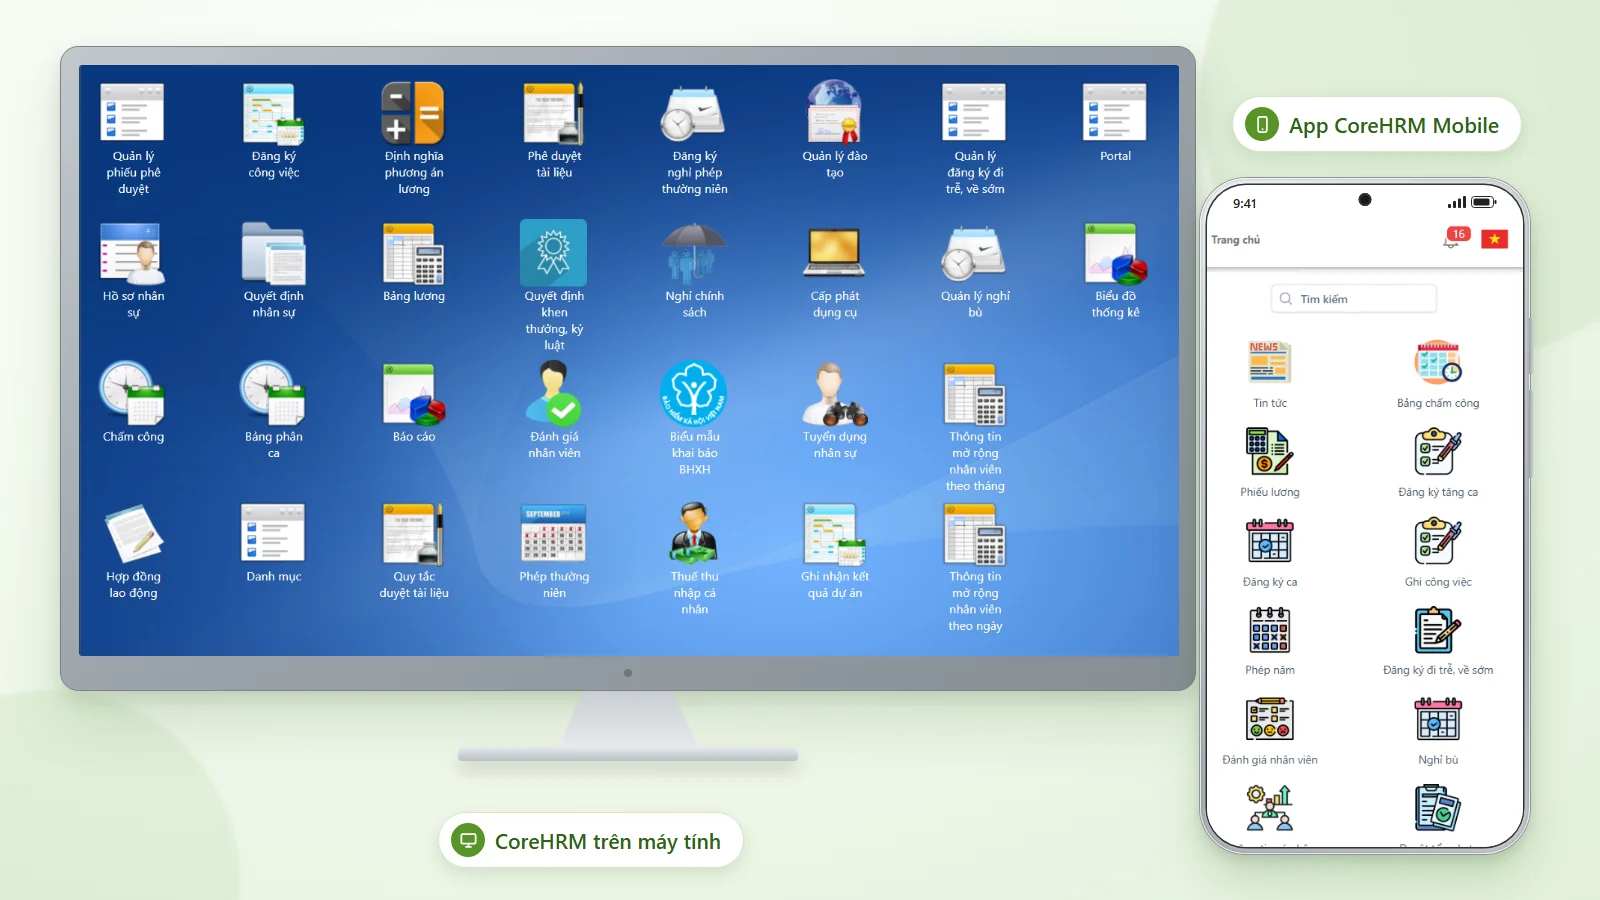1600x900 pixels.
Task: Open Biểu đồ thống kê icon
Action: [x=1115, y=253]
